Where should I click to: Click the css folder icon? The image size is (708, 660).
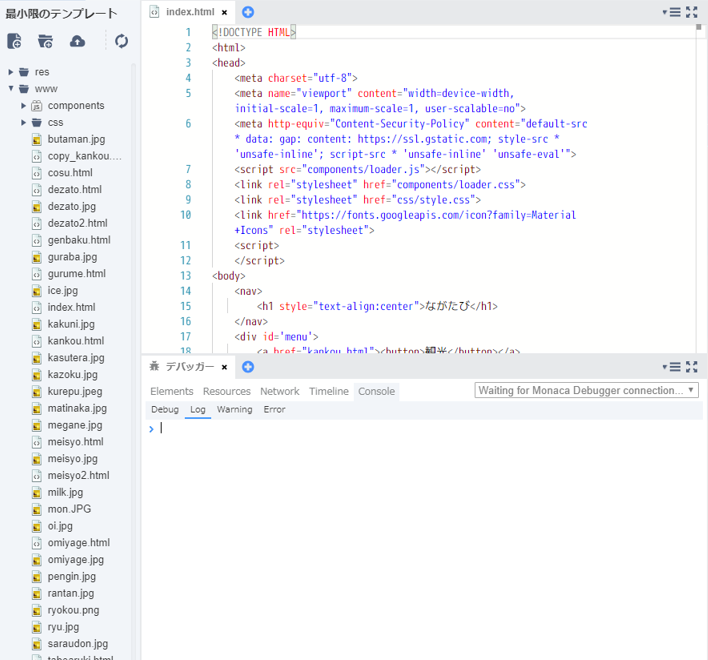pyautogui.click(x=37, y=123)
